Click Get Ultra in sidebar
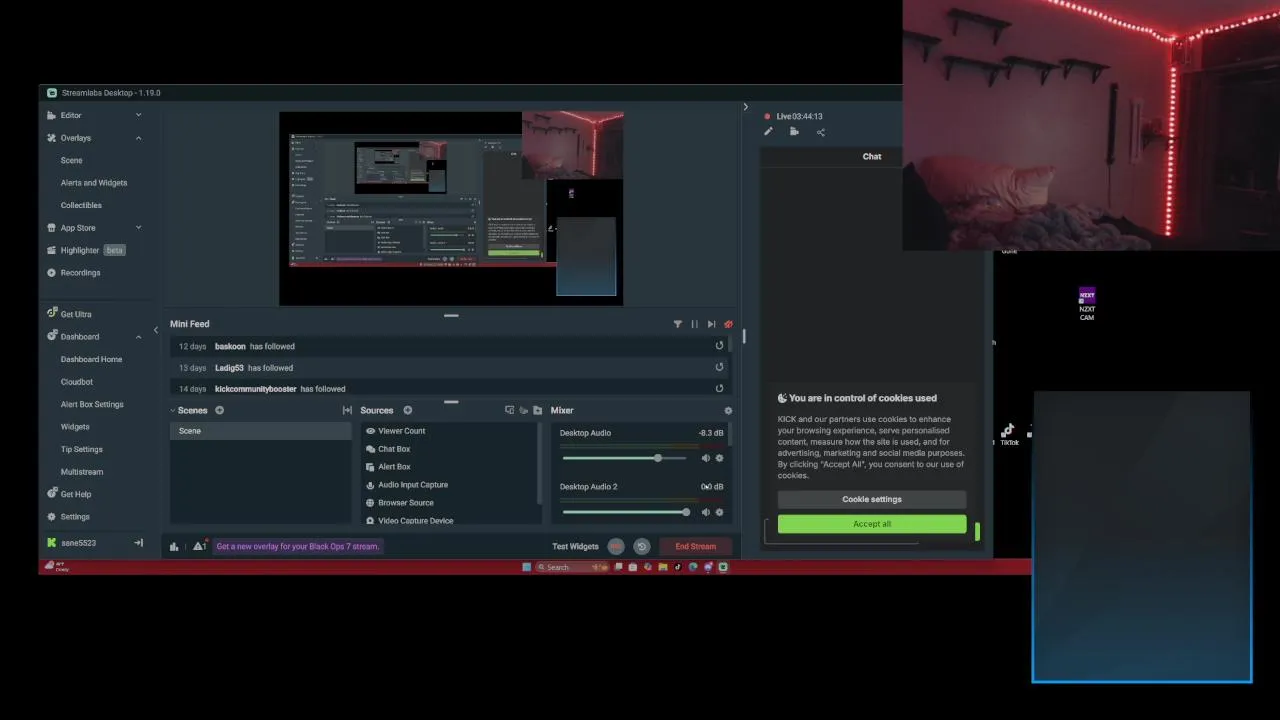This screenshot has width=1280, height=720. [76, 314]
